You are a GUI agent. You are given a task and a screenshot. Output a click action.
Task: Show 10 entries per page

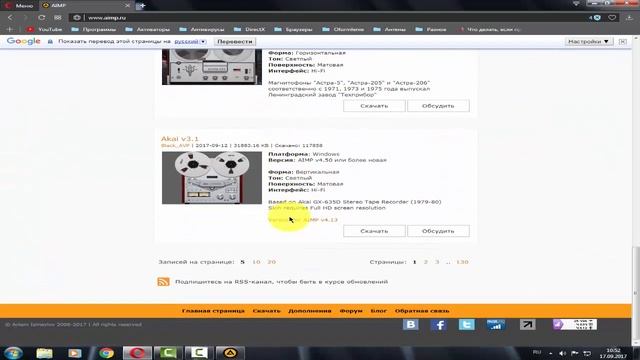pyautogui.click(x=256, y=262)
